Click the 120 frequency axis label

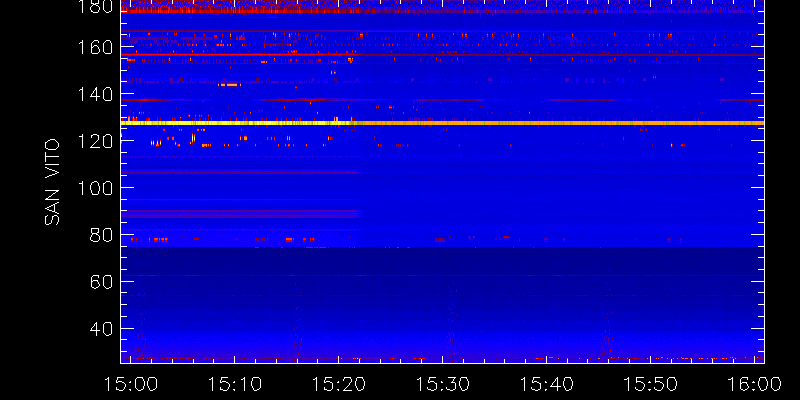point(95,142)
